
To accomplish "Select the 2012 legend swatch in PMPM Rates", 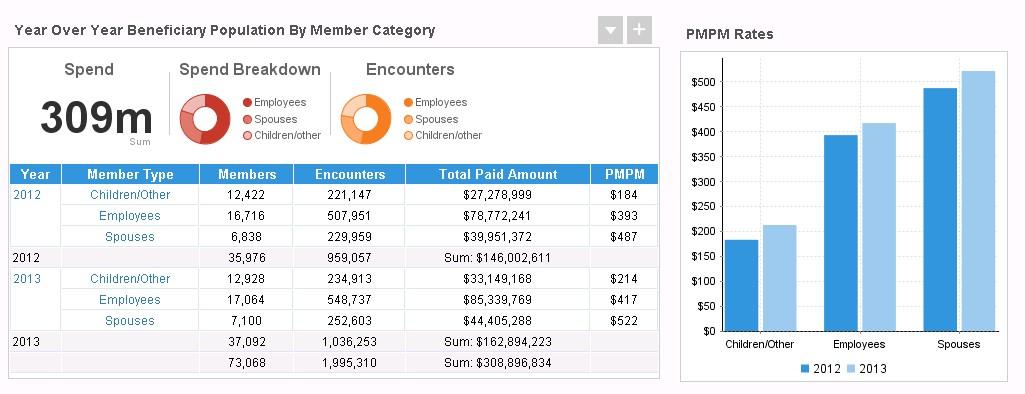I will 805,369.
